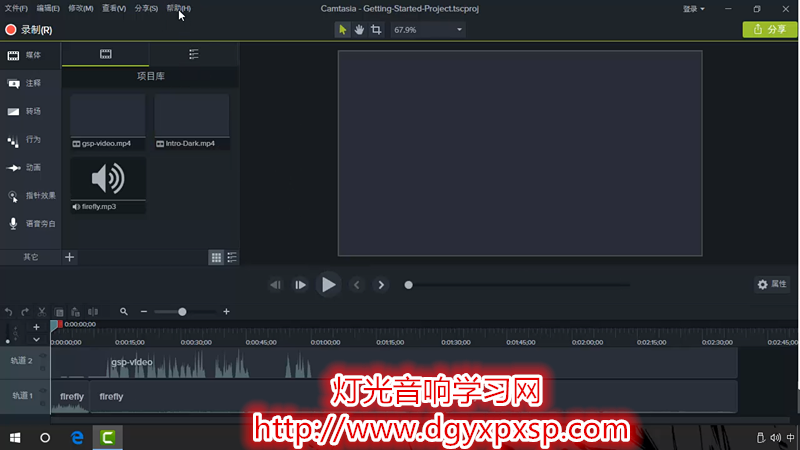Open Microsoft Edge from the taskbar
800x450 pixels.
point(77,437)
